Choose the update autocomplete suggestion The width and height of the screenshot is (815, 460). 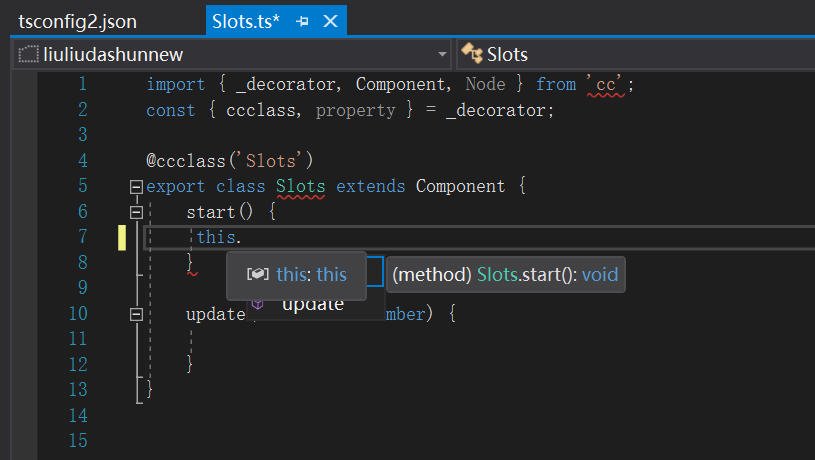click(x=313, y=304)
